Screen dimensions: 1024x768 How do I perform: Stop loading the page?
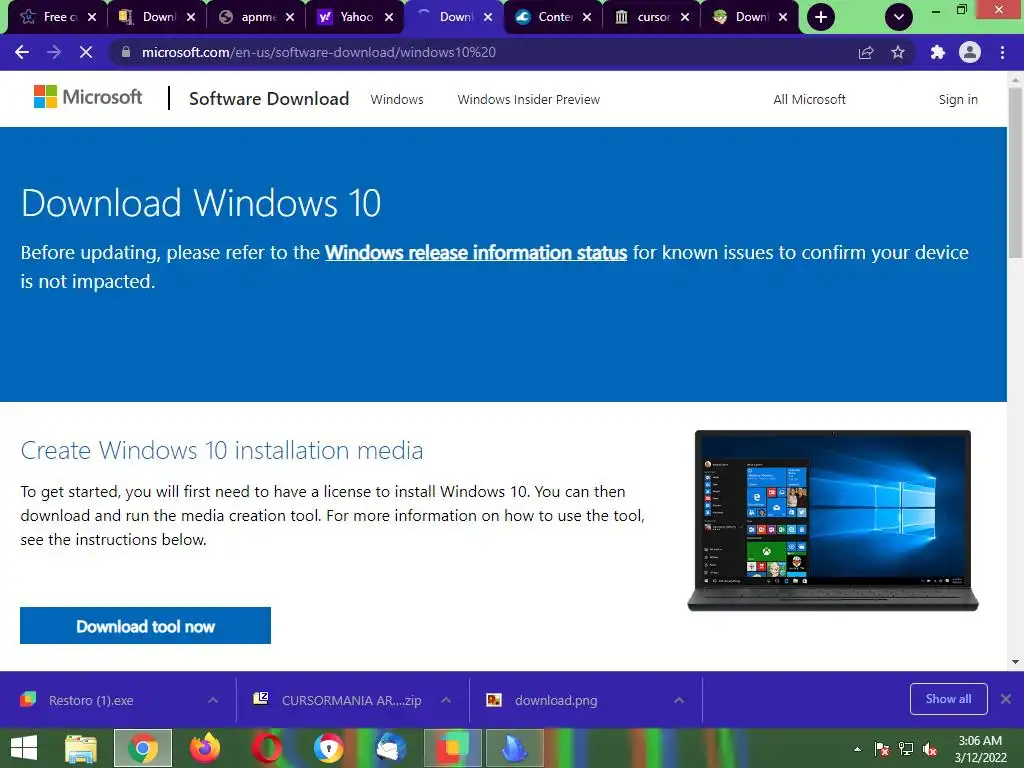tap(86, 52)
